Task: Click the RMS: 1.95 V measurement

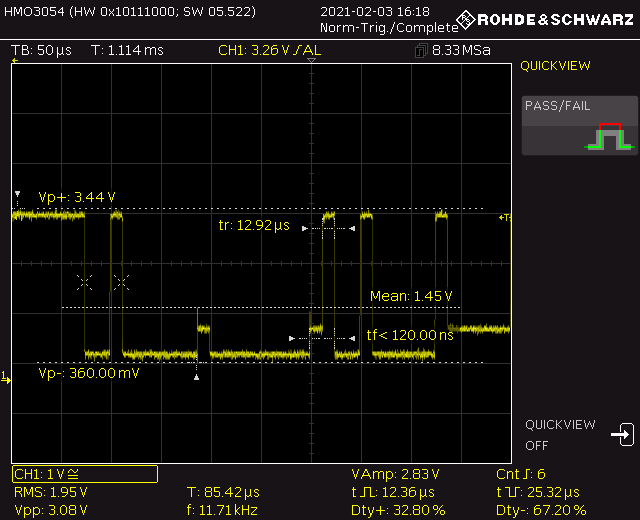Action: pos(51,492)
